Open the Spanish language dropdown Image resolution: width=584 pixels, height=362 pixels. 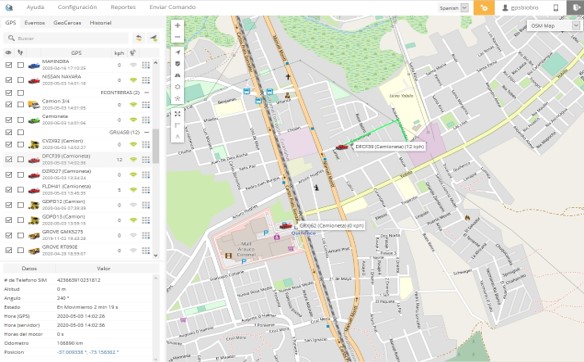coord(453,8)
